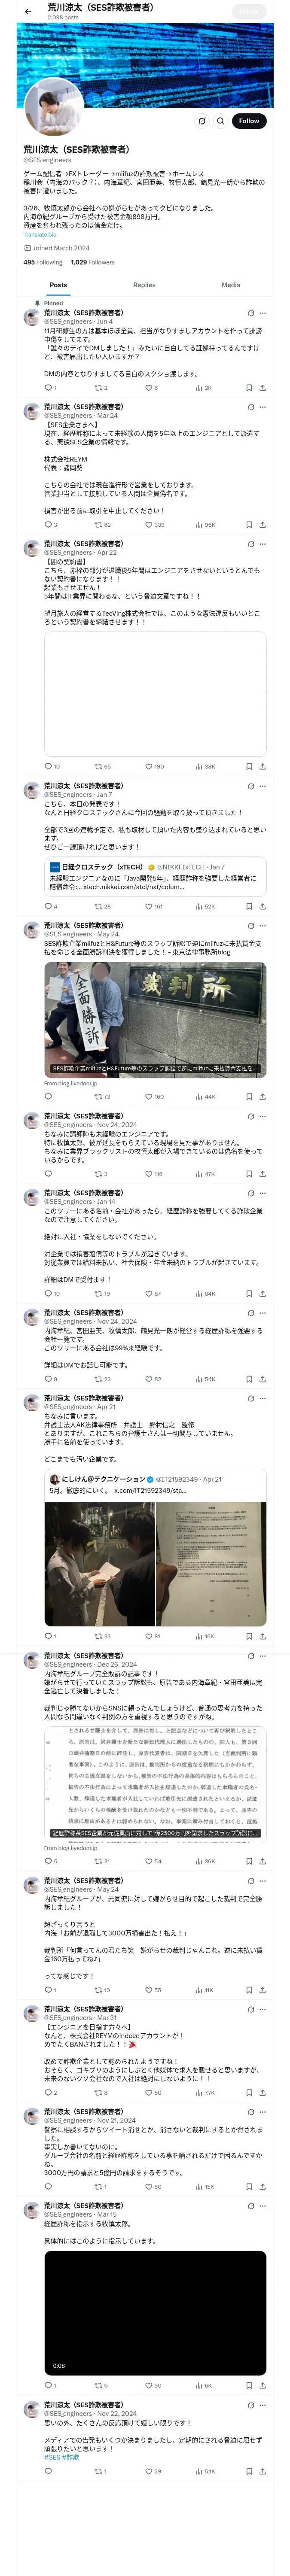This screenshot has width=290, height=2576.
Task: Switch to the Replies tab
Action: 144,285
